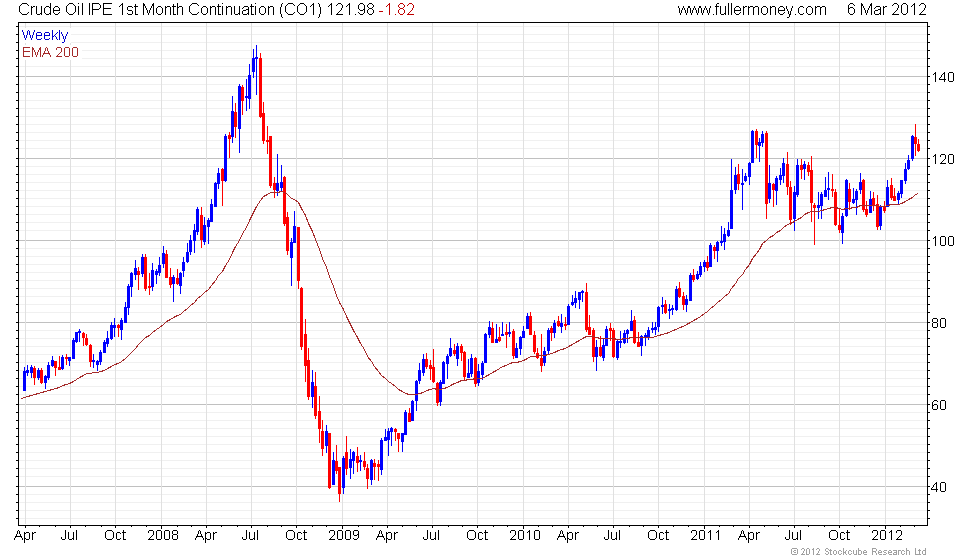Click the 40 price axis label
980x560 pixels.
[939, 487]
